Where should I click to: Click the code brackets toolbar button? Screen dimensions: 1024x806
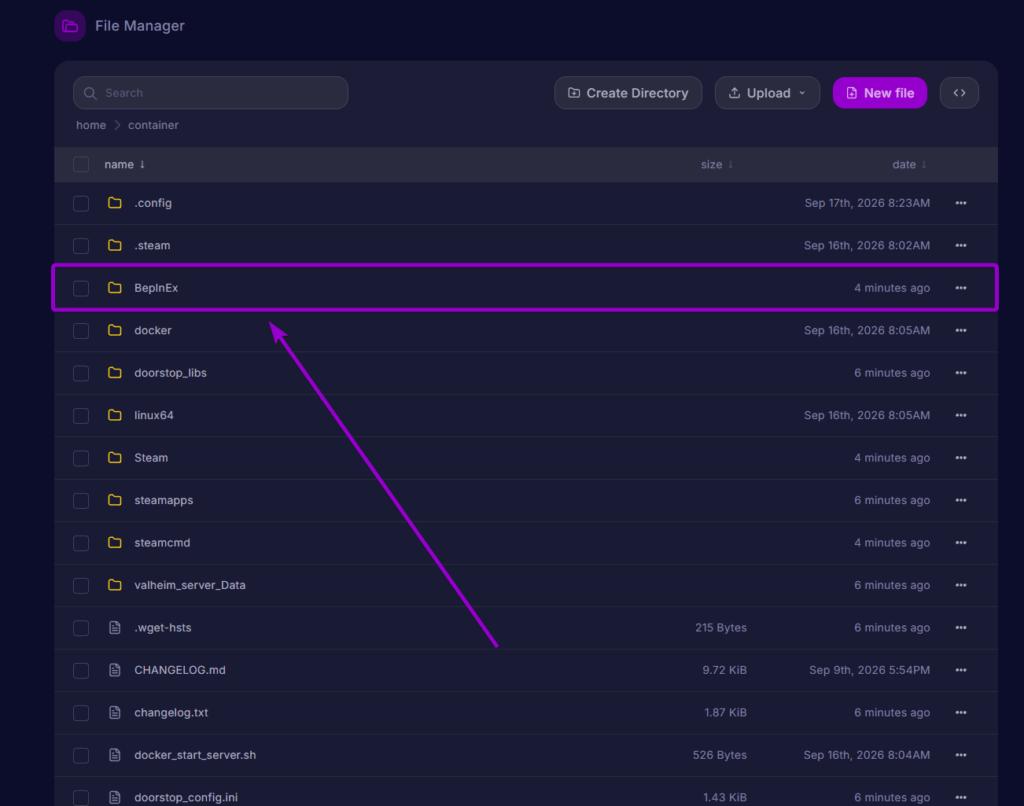(x=959, y=93)
